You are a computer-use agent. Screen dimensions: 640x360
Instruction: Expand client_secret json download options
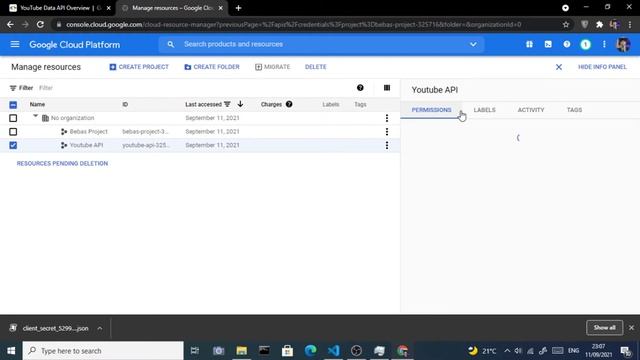pos(100,328)
